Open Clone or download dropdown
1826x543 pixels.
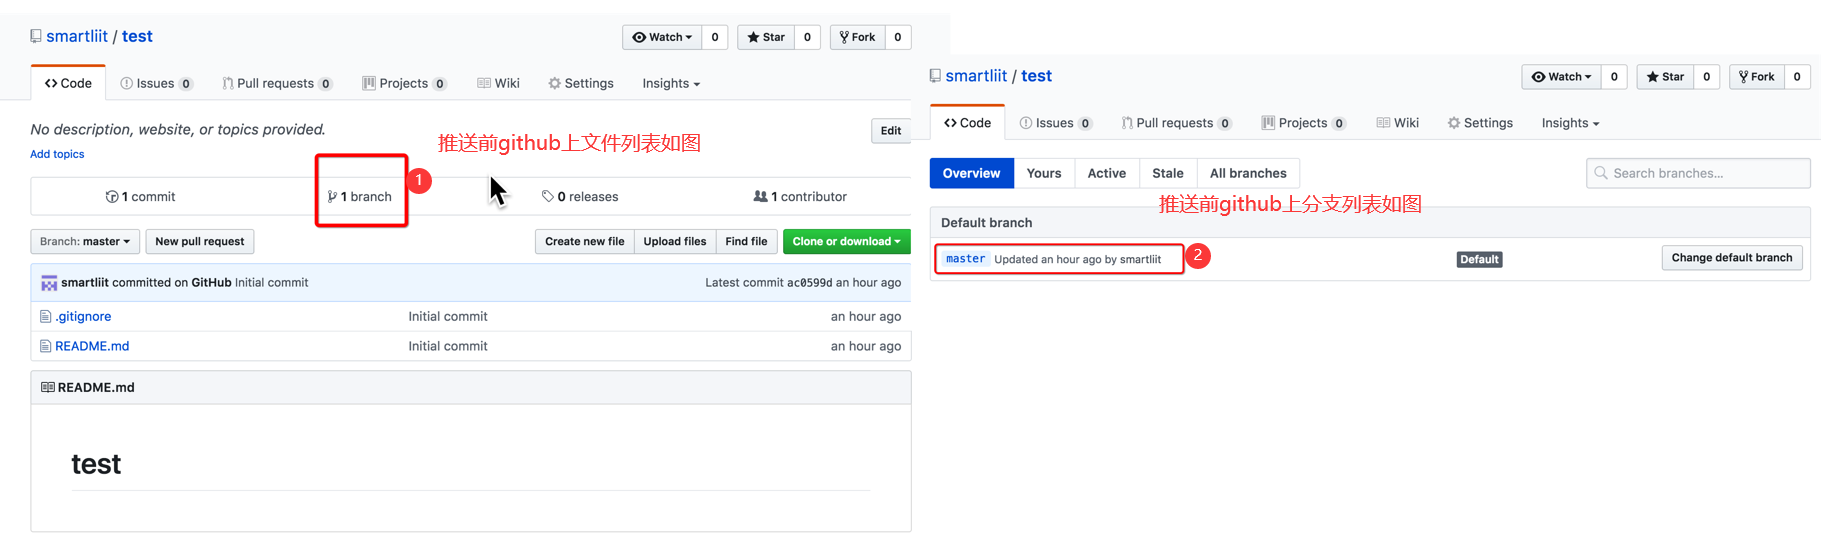(846, 241)
